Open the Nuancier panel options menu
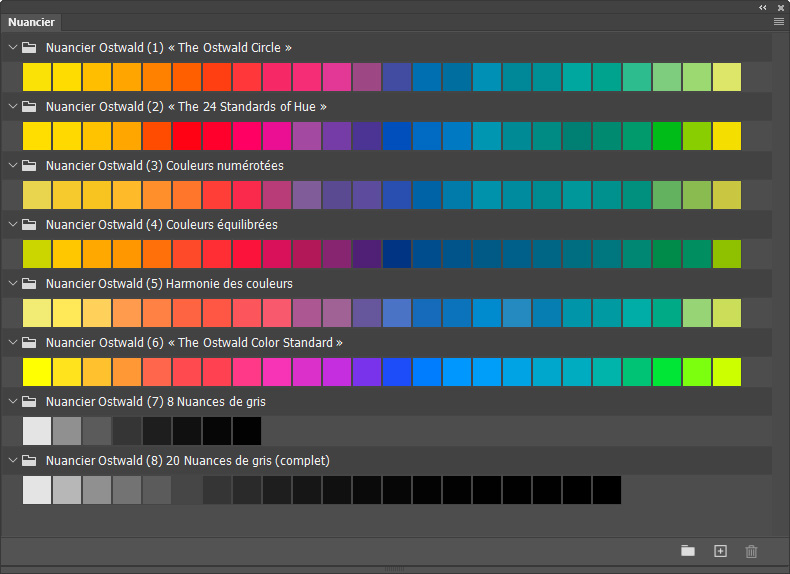Image resolution: width=790 pixels, height=574 pixels. [x=778, y=22]
